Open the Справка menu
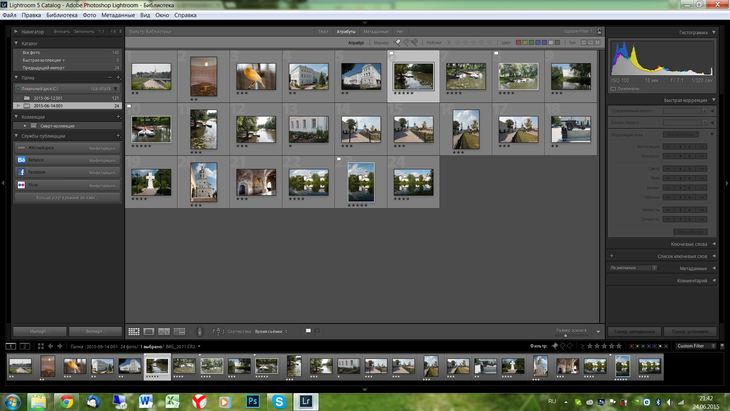 [185, 15]
